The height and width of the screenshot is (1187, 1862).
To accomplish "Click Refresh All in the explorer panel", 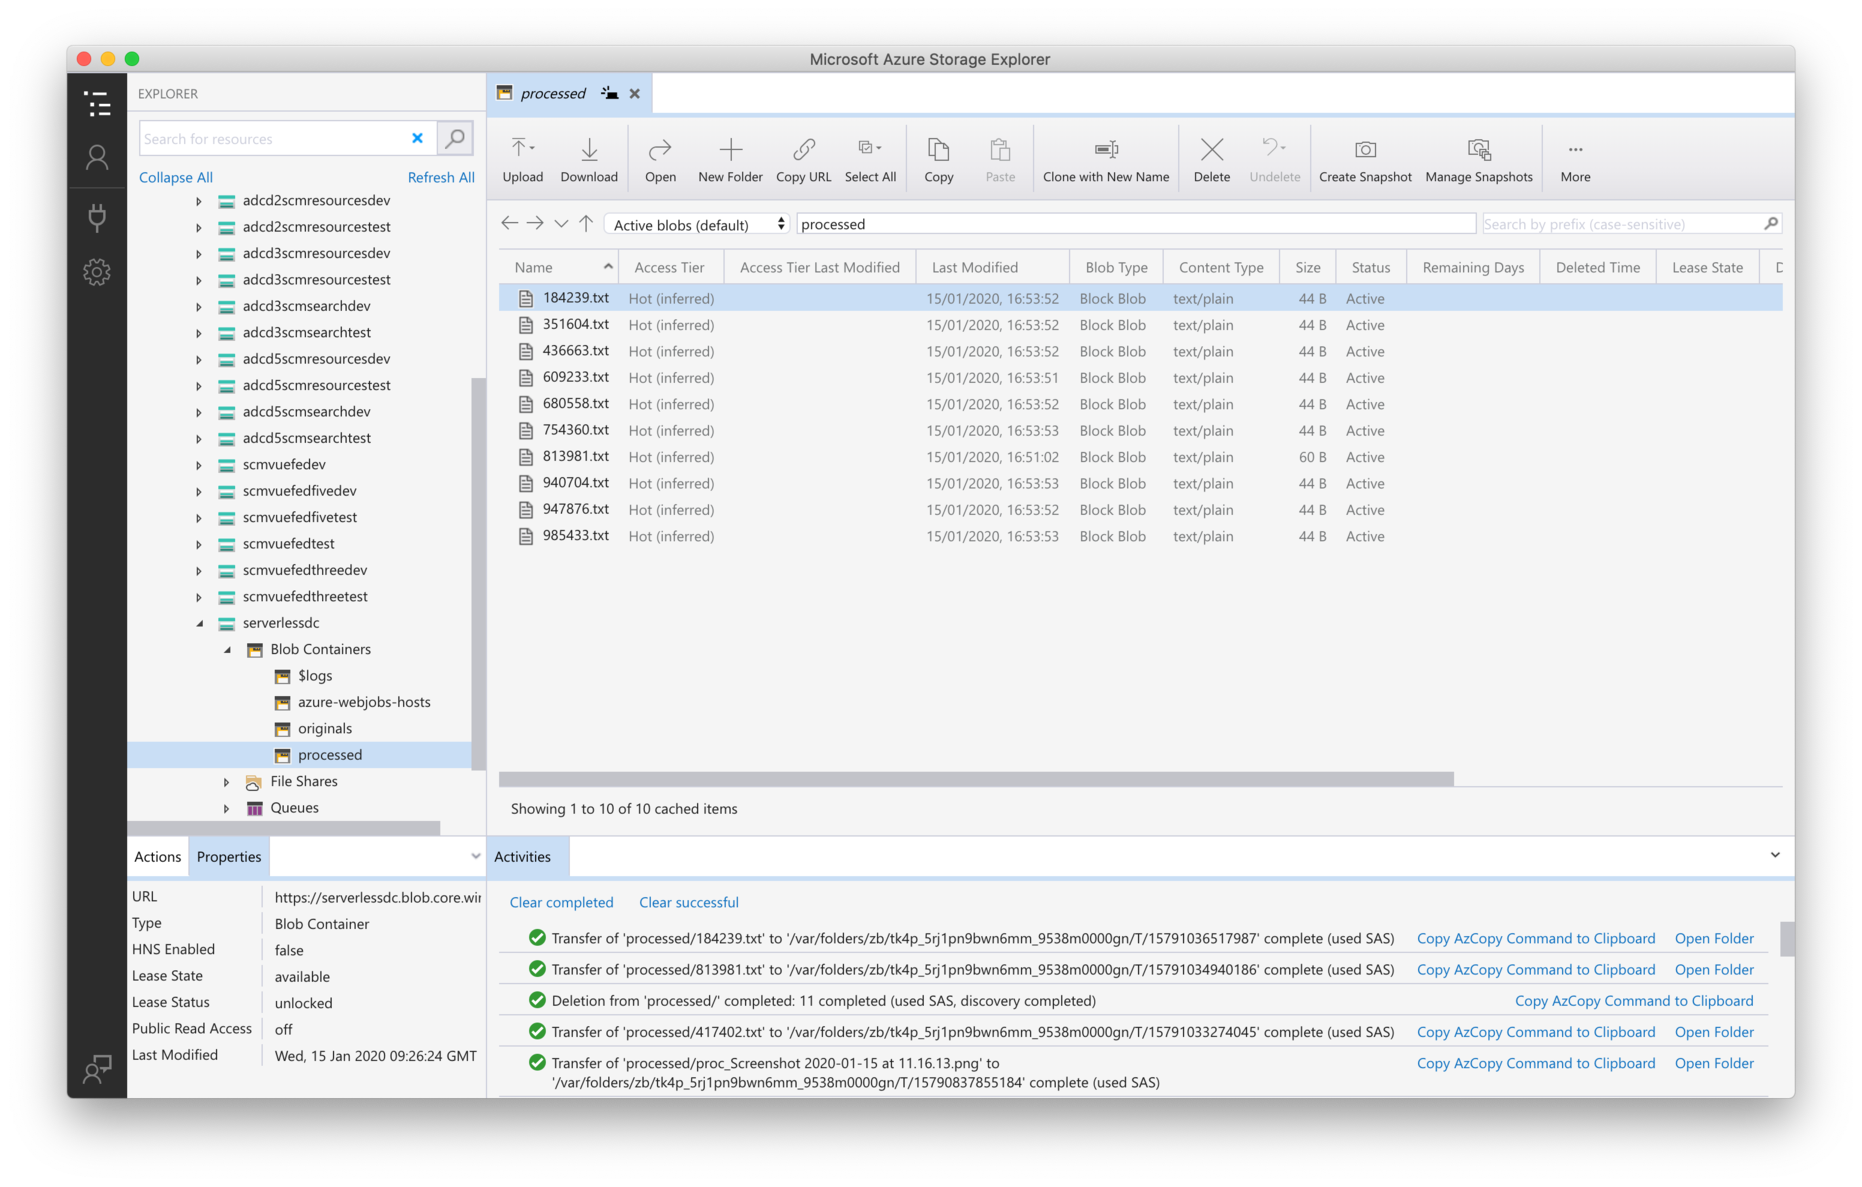I will point(441,177).
